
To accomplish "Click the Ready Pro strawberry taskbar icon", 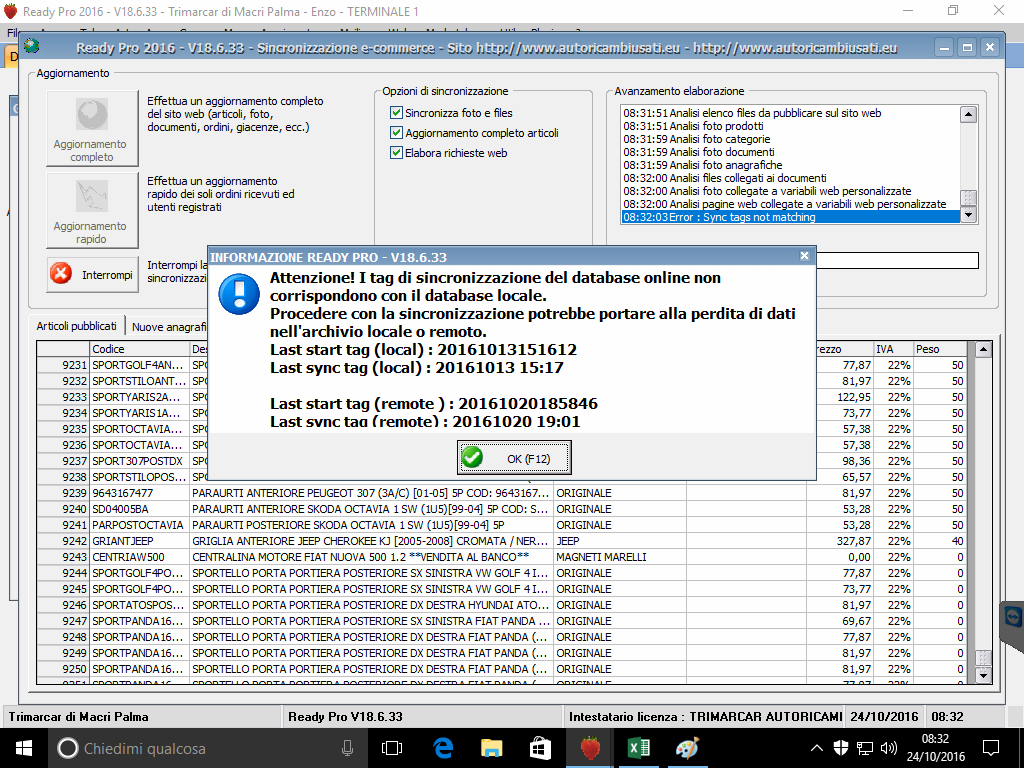I will pos(590,748).
